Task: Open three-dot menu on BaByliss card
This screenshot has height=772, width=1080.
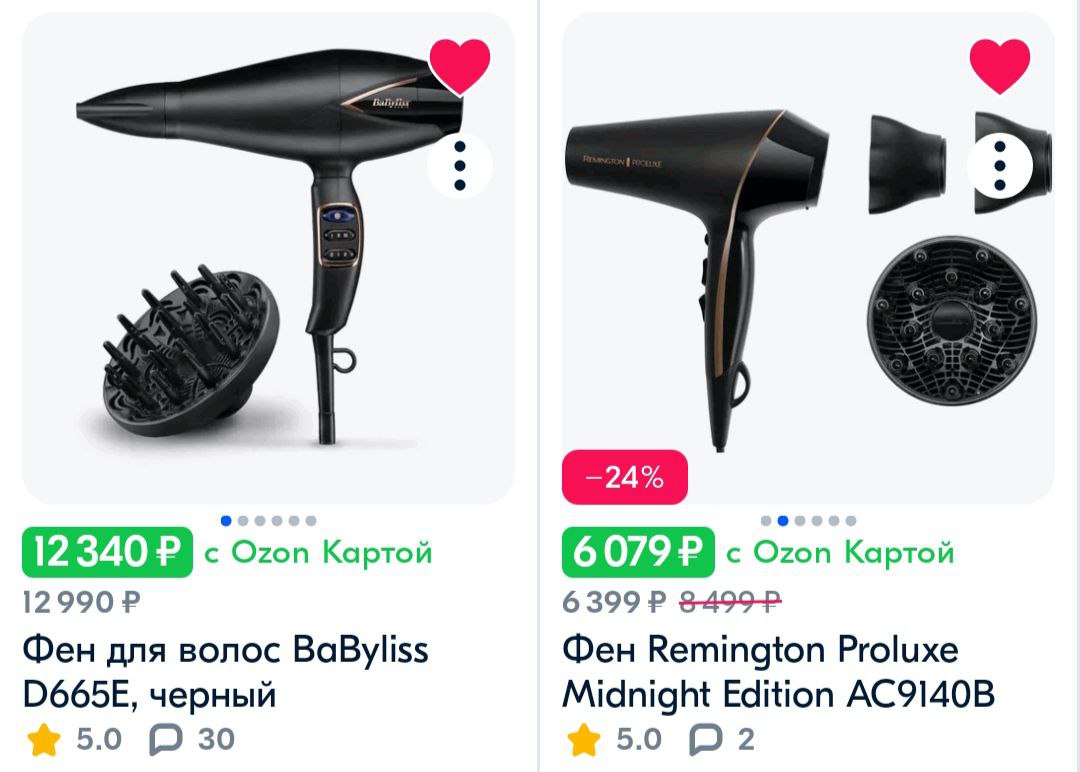Action: 459,166
